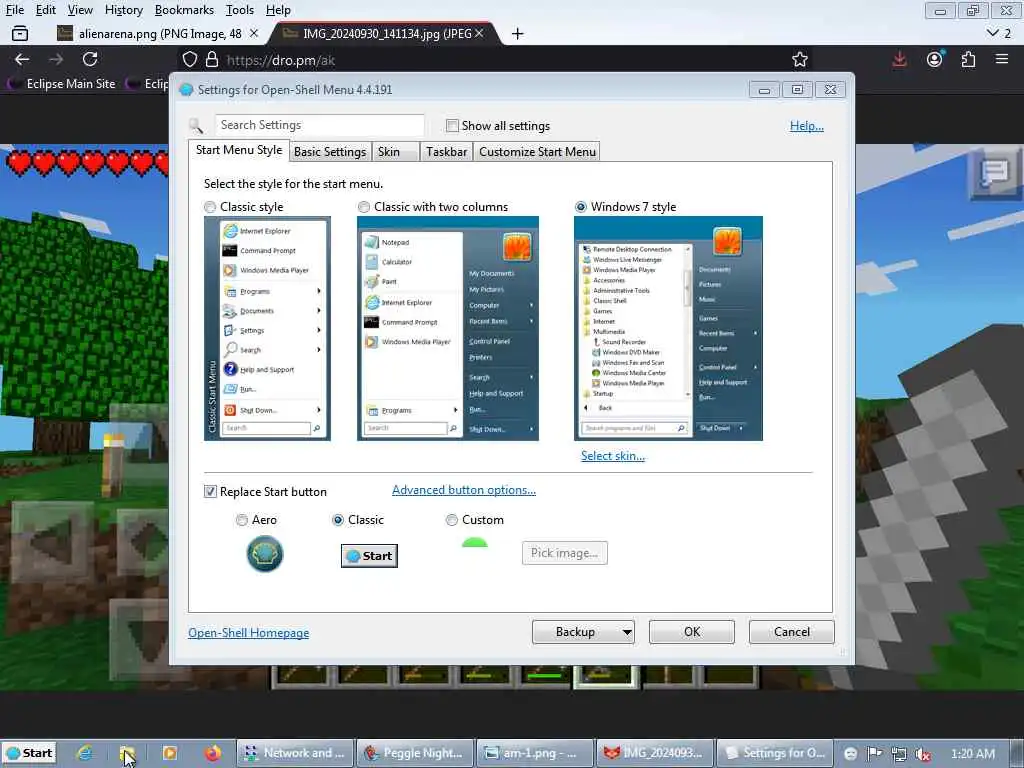Screen dimensions: 1024x768
Task: Click the Aero shell start button image
Action: [x=264, y=554]
